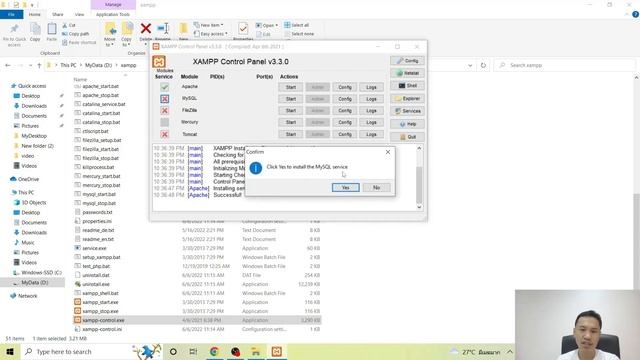
Task: Click the Cut command
Action: click(x=69, y=25)
